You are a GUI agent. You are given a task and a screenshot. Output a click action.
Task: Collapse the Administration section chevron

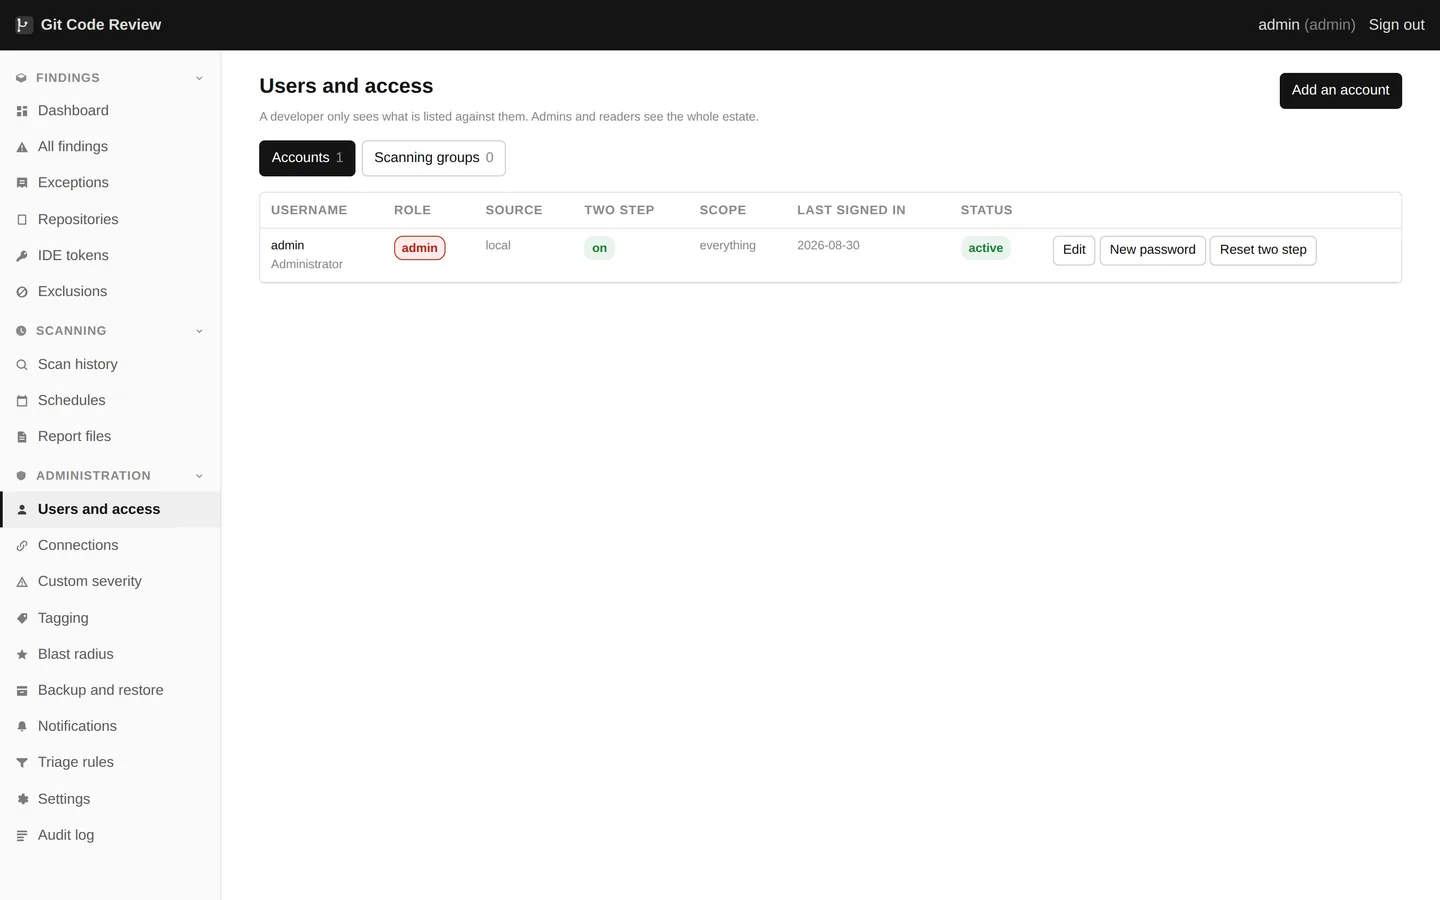pos(199,476)
